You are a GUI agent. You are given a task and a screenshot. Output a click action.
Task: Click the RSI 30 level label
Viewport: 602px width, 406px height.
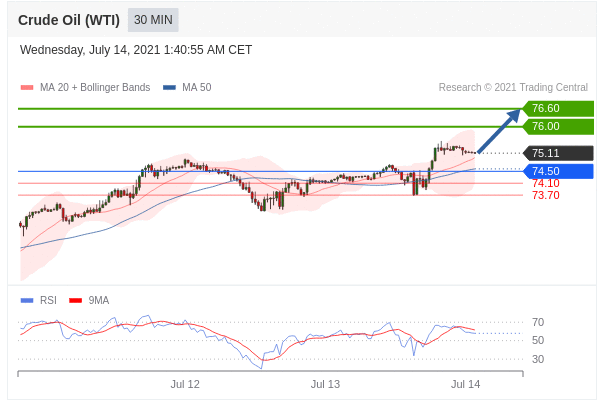coord(538,359)
